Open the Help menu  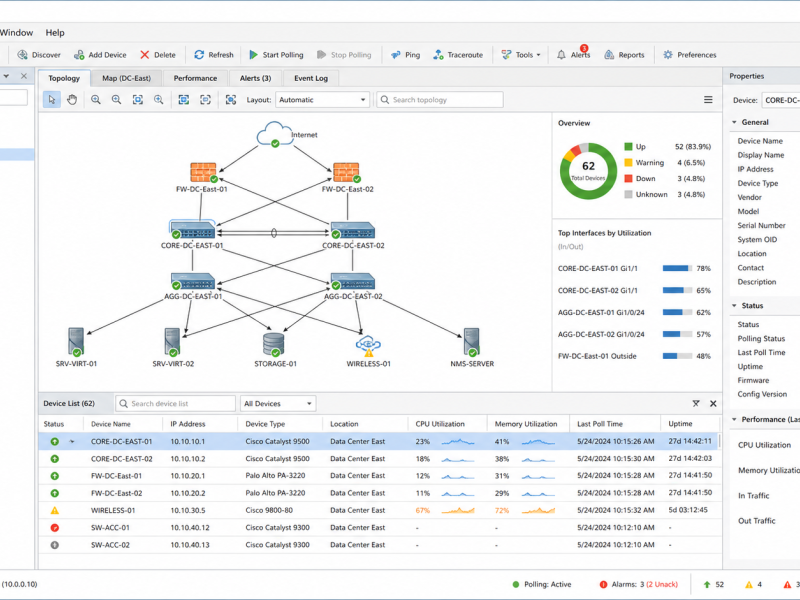55,33
